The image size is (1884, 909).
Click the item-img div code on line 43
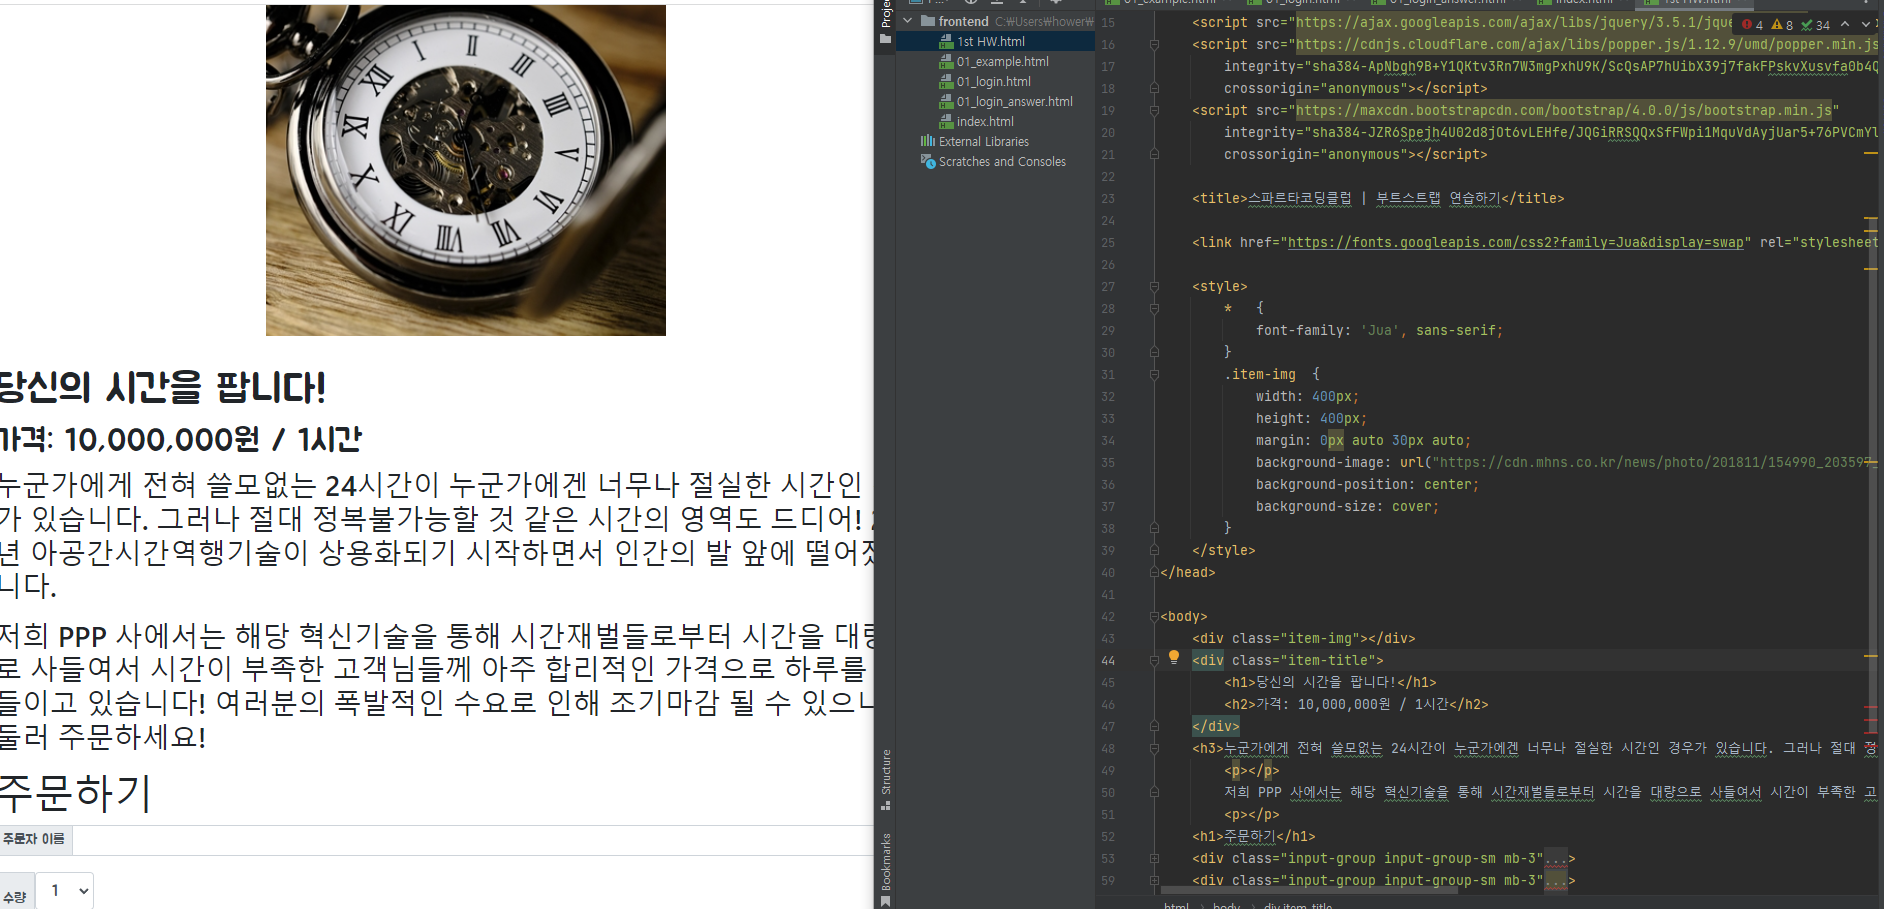(1303, 639)
